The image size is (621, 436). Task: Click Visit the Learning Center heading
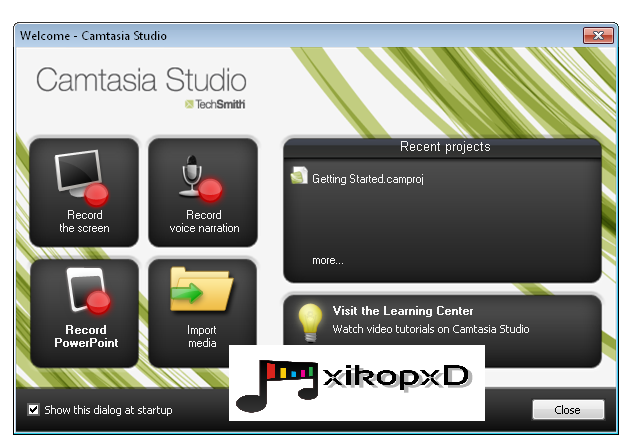click(x=403, y=311)
